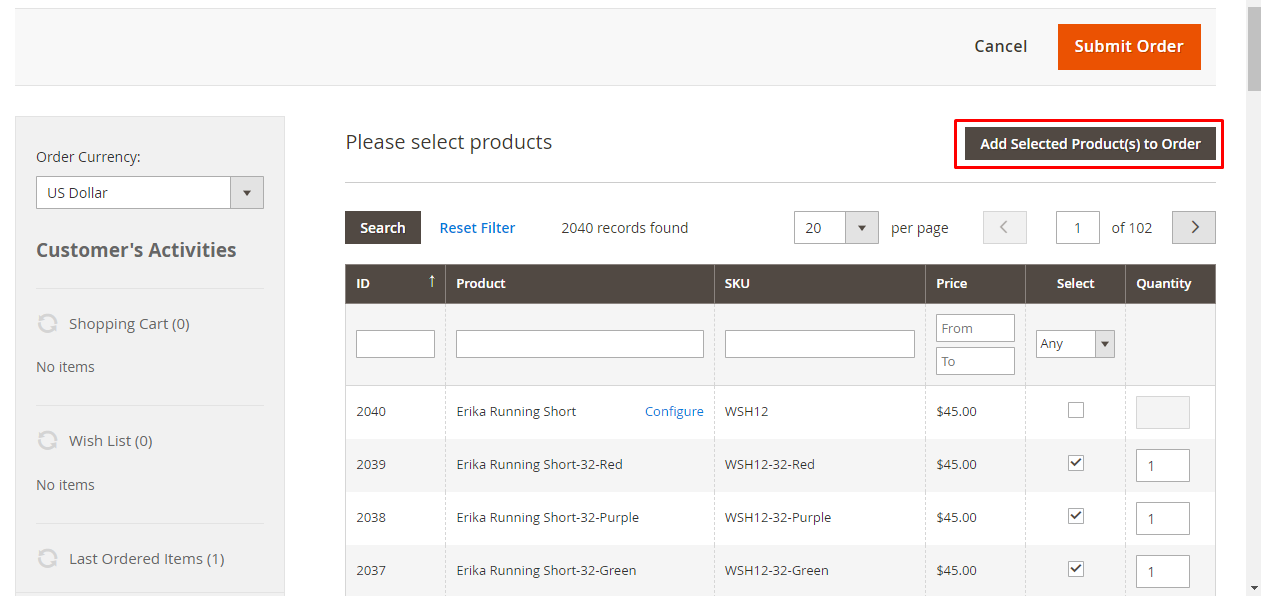Open the Order Currency dropdown
The height and width of the screenshot is (596, 1261).
(246, 193)
